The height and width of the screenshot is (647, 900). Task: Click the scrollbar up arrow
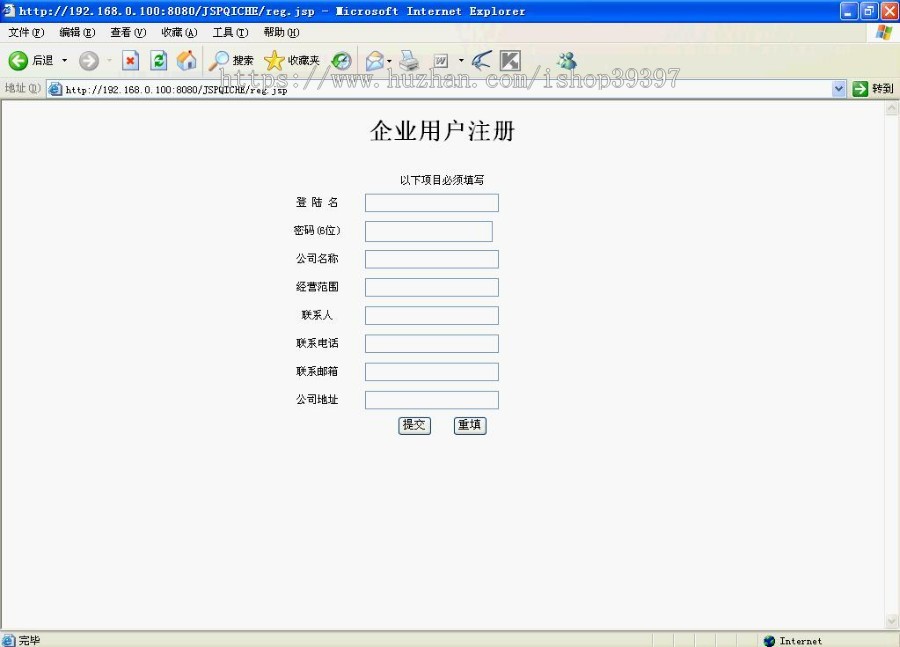coord(891,109)
